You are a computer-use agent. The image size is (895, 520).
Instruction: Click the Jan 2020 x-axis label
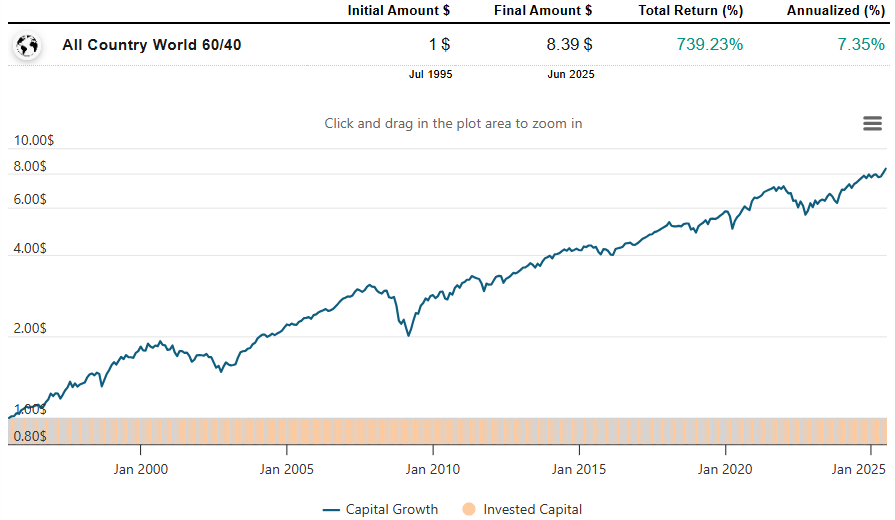click(724, 468)
